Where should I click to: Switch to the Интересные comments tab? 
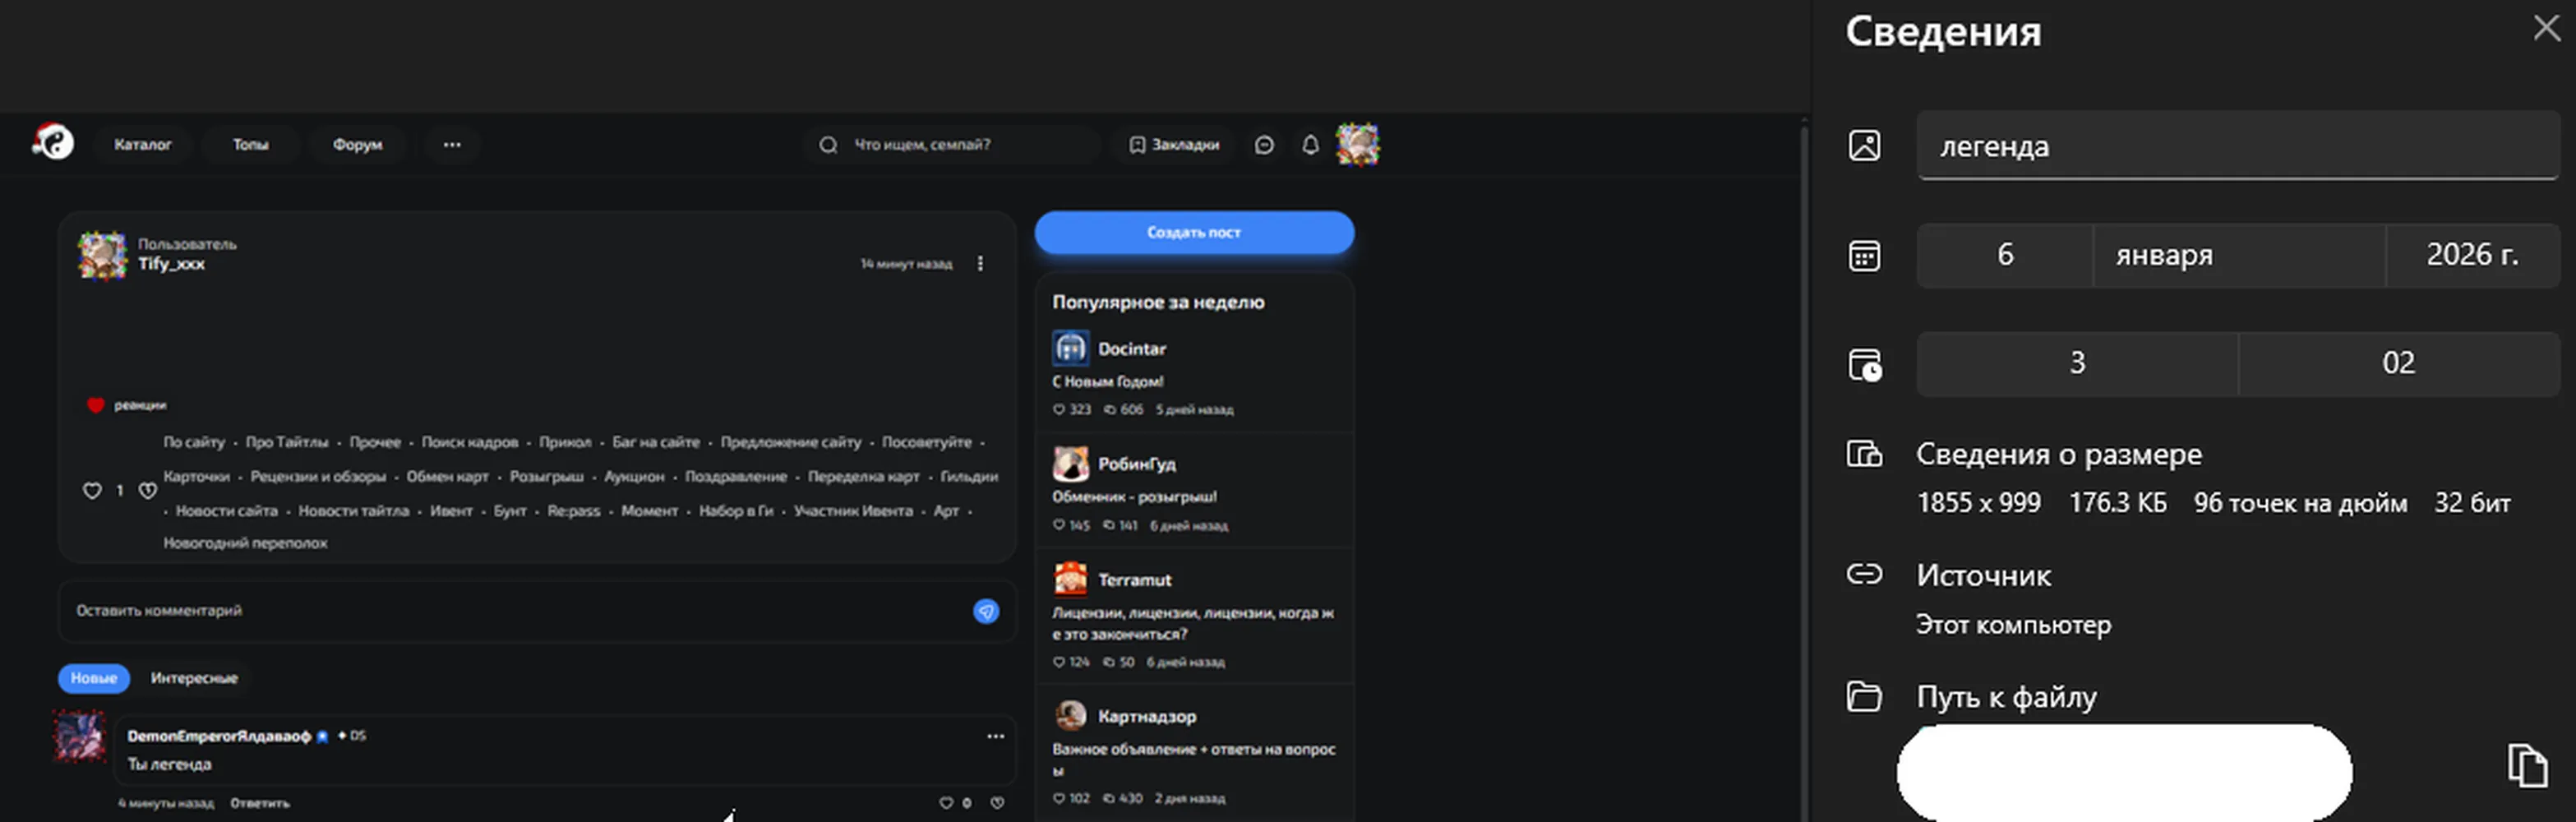coord(194,678)
